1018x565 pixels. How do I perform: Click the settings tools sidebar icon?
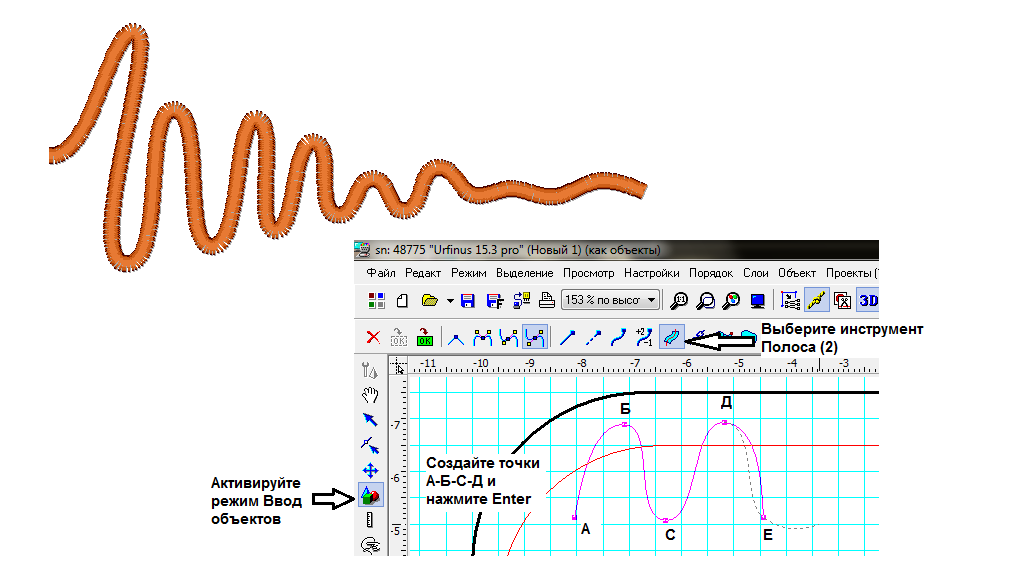(369, 371)
